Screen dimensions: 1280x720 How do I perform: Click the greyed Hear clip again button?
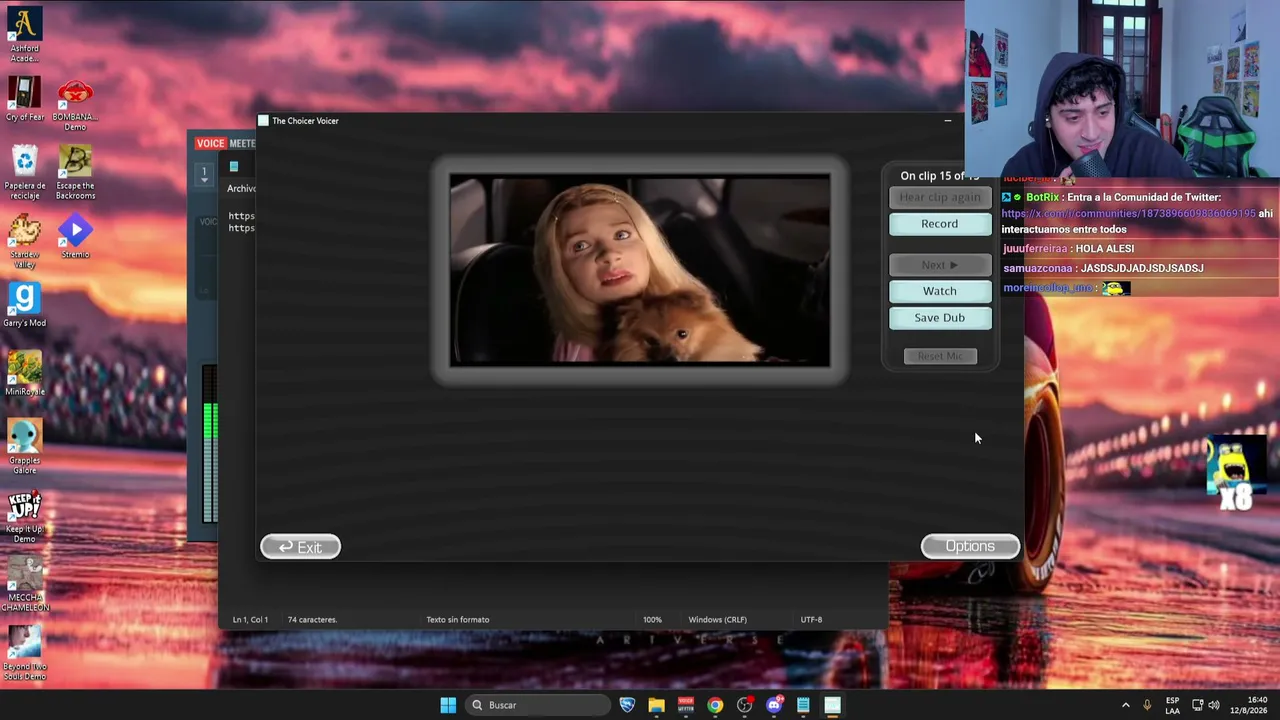point(940,197)
